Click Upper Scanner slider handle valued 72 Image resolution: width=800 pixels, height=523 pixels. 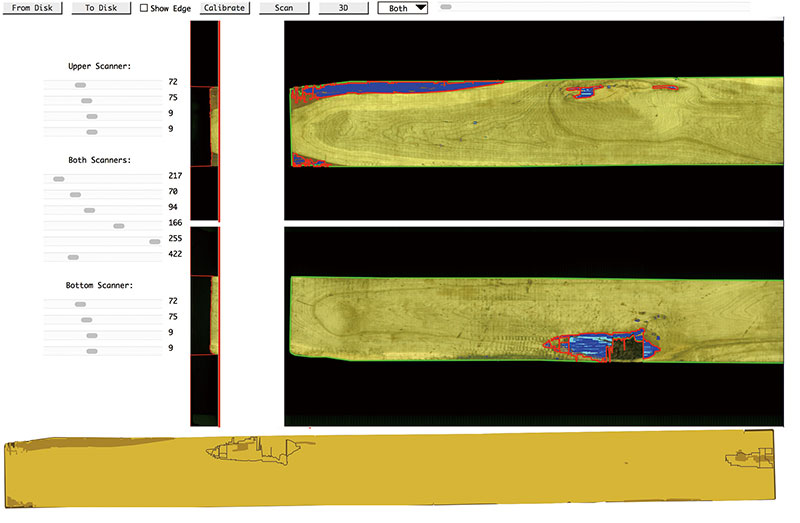80,85
